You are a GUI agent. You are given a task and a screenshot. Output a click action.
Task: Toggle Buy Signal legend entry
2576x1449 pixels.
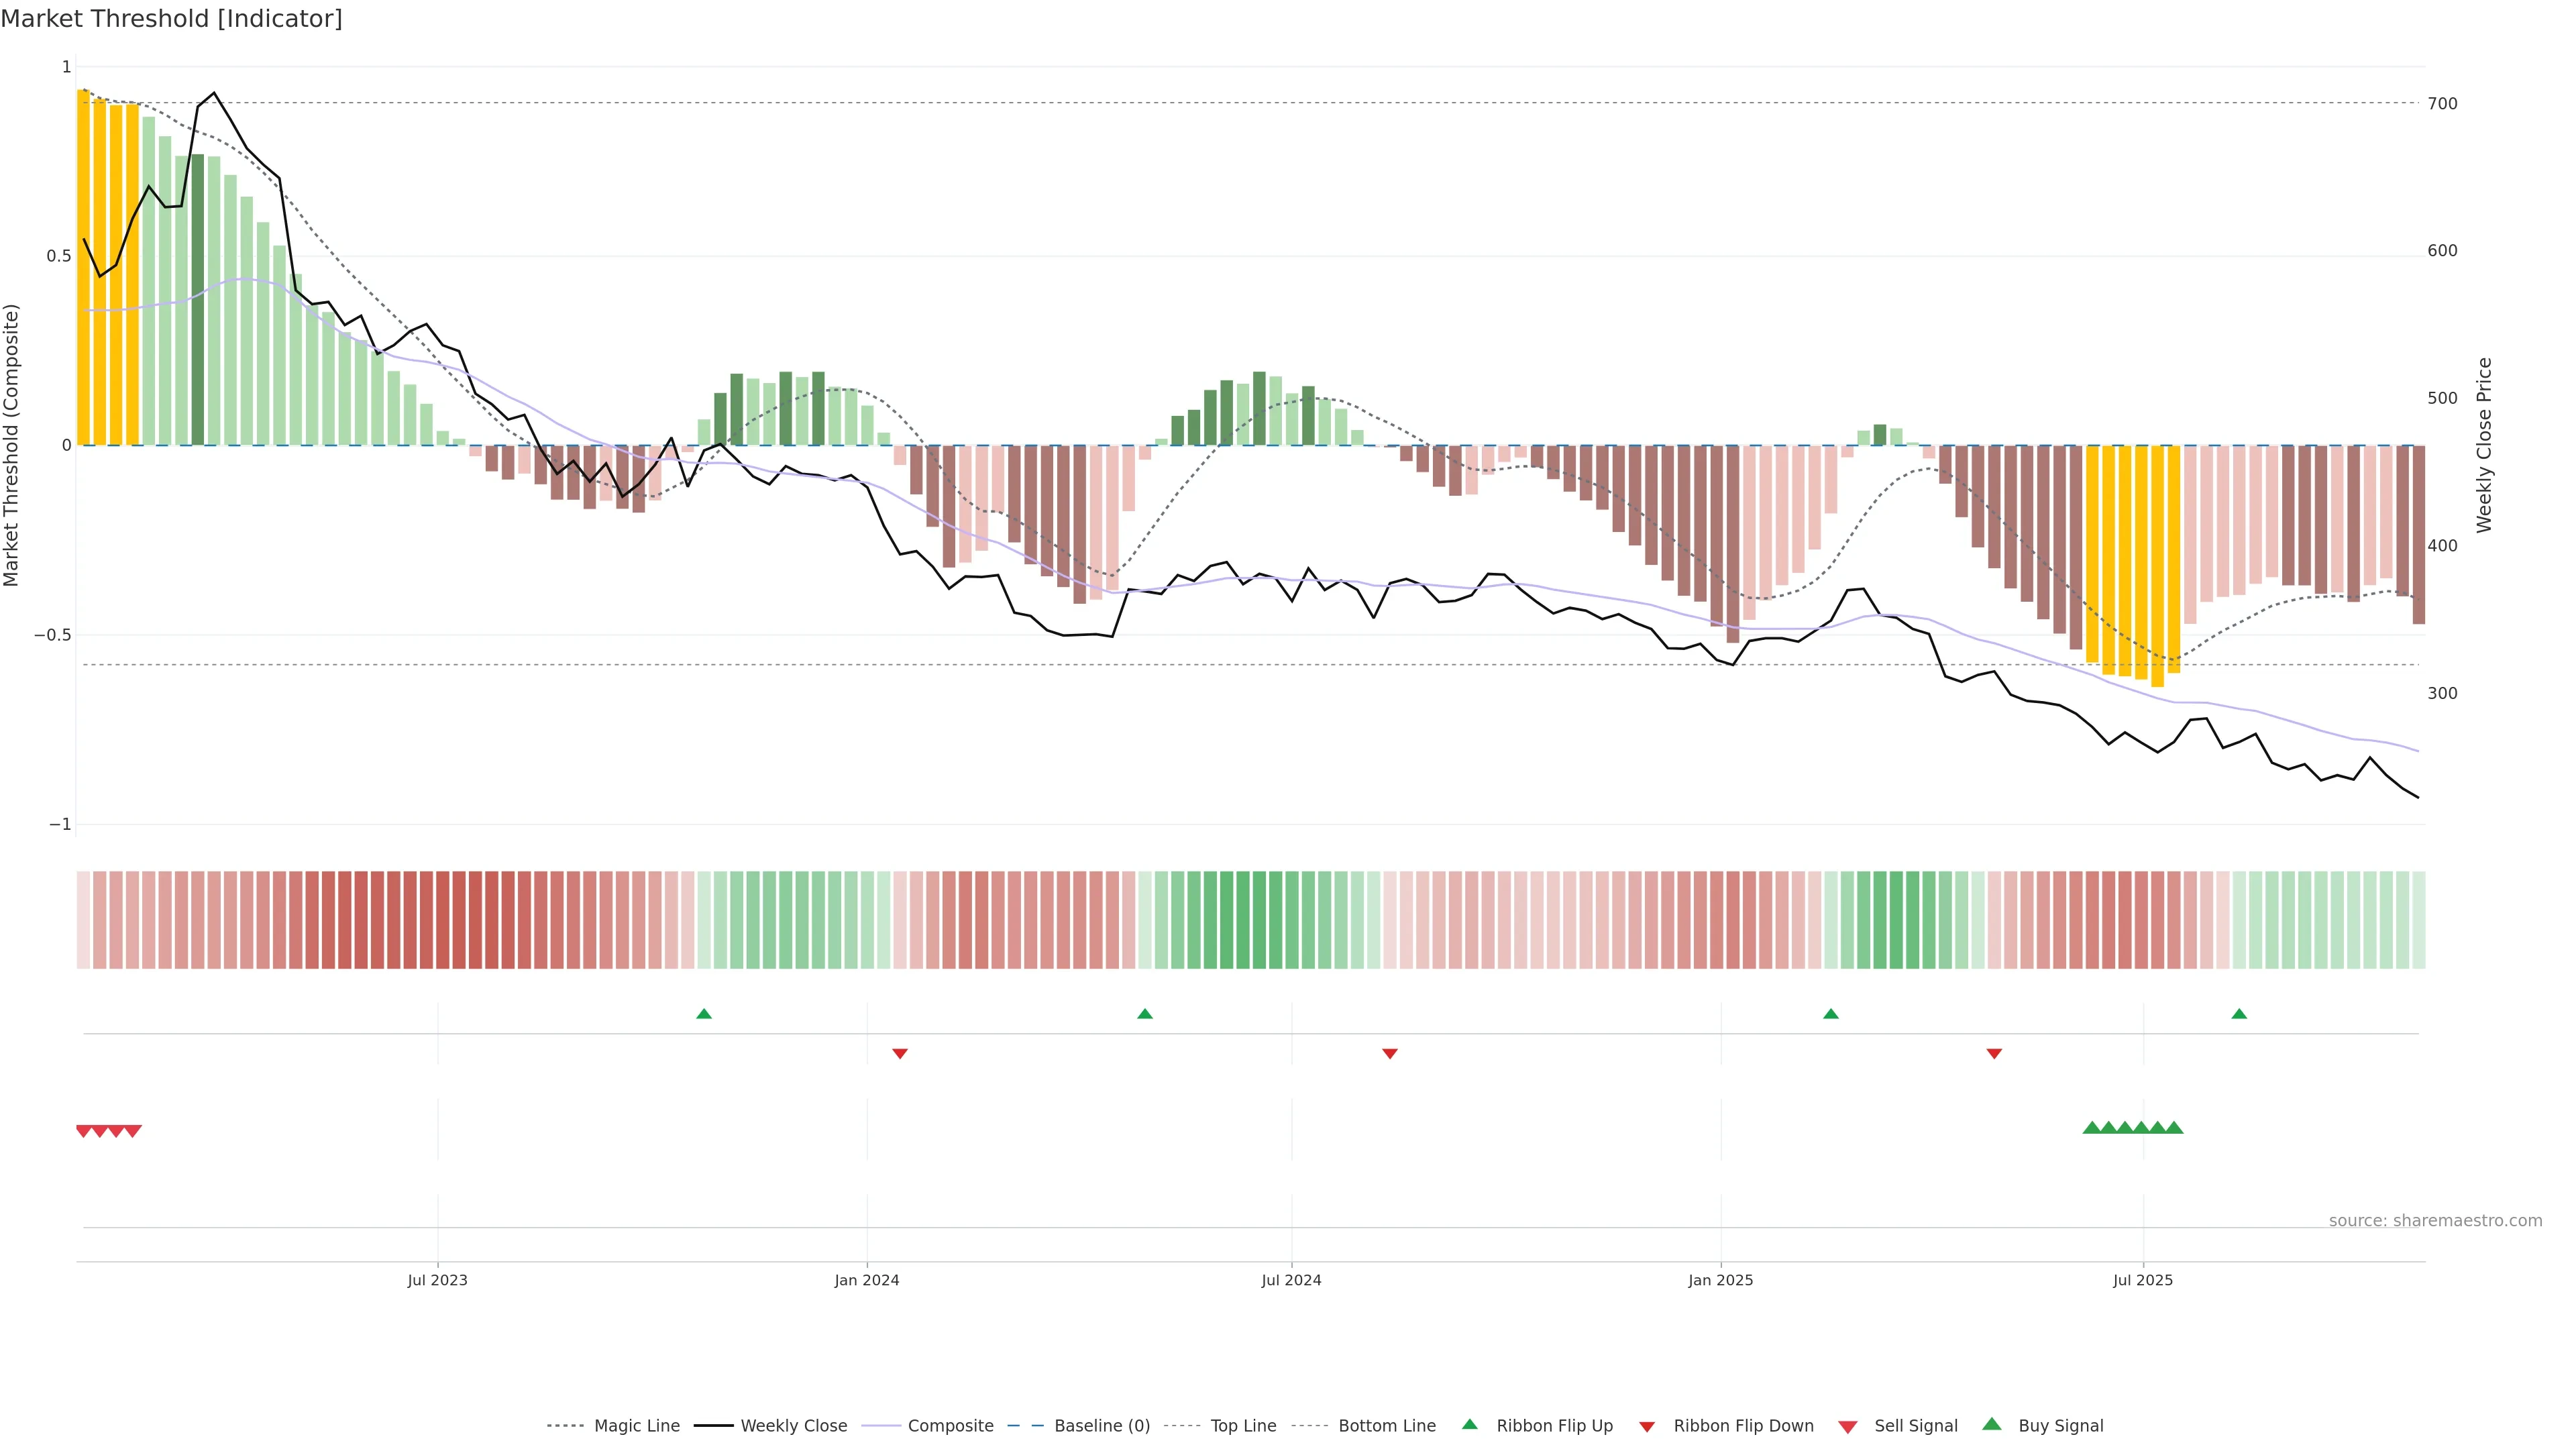(x=2060, y=1426)
